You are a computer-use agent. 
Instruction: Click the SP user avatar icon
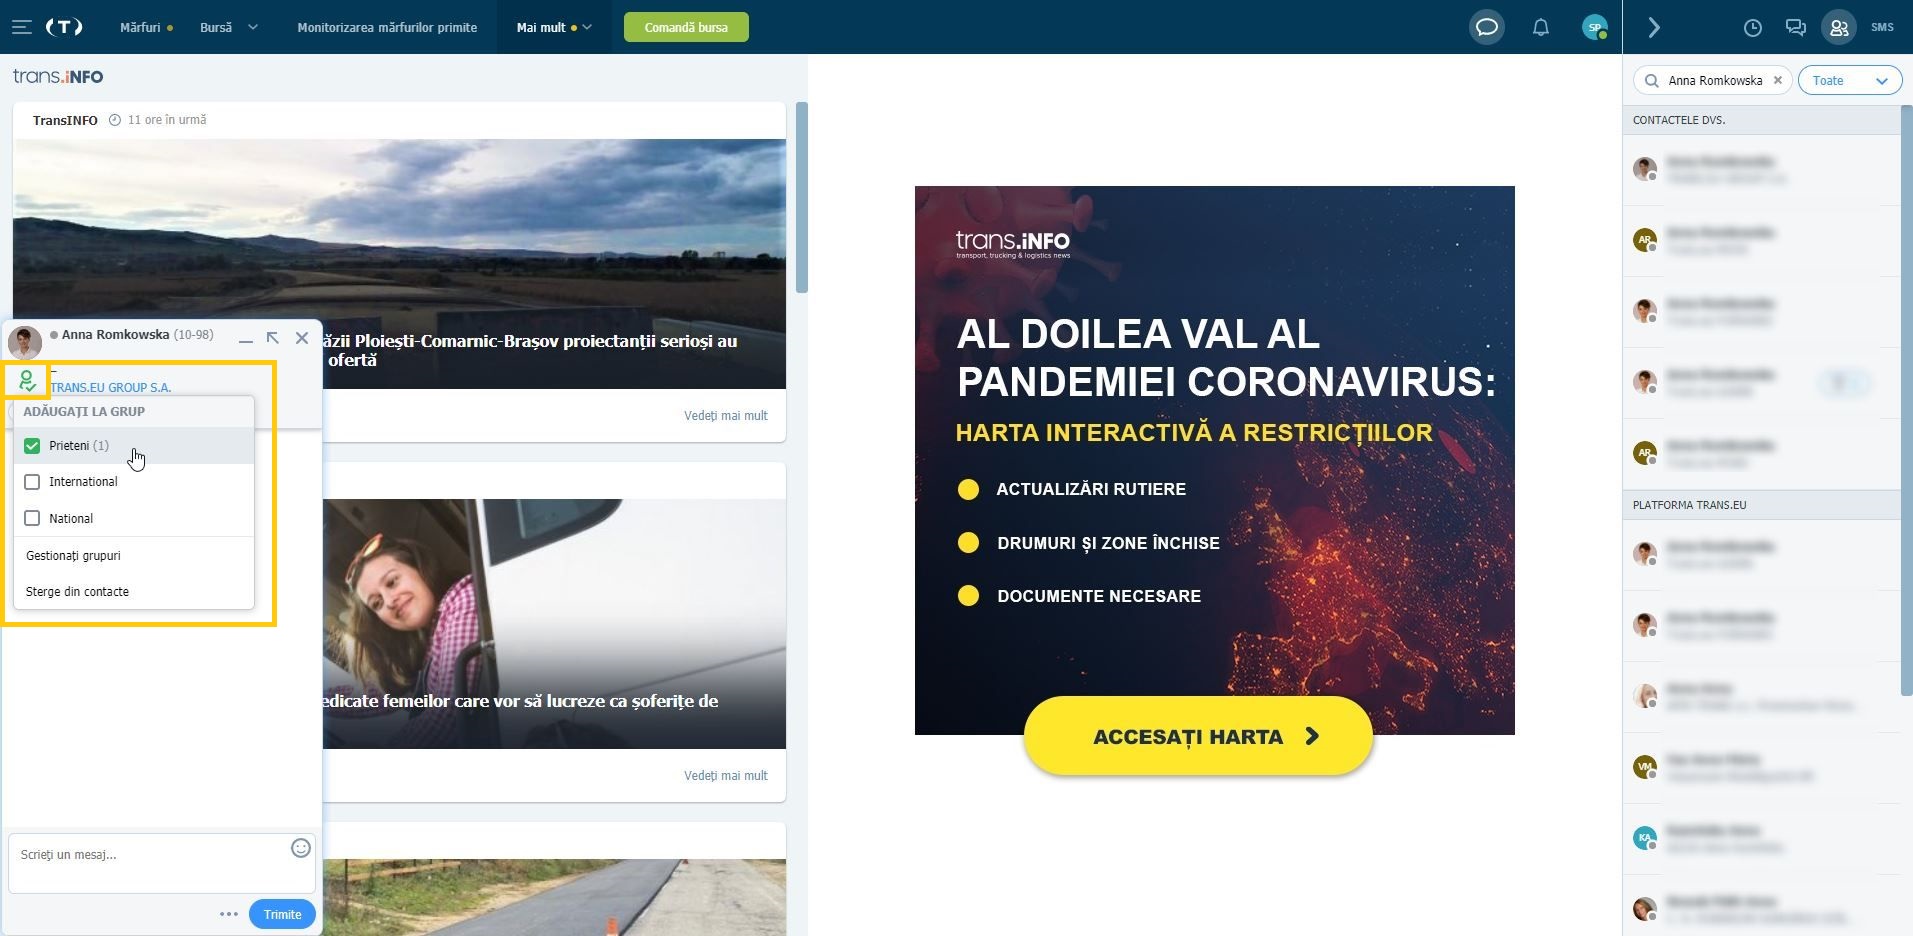1595,27
